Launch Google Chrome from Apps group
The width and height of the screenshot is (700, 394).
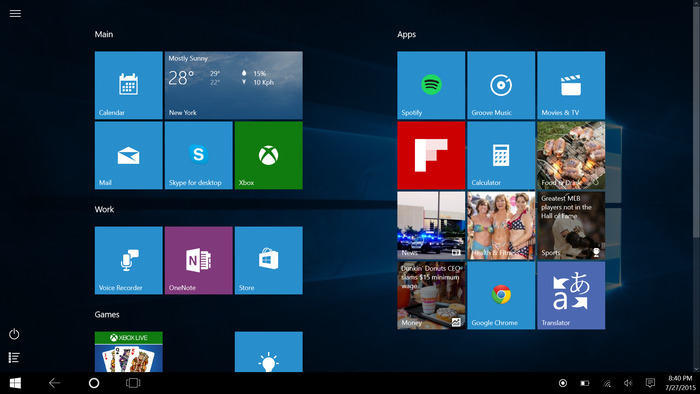[x=501, y=295]
